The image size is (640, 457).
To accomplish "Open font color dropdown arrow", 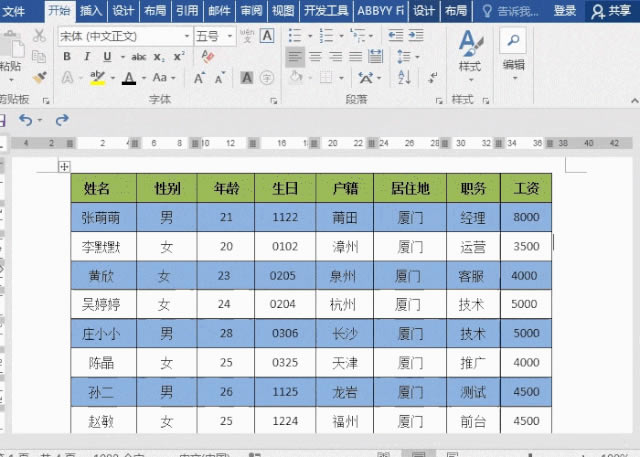I will (x=144, y=78).
